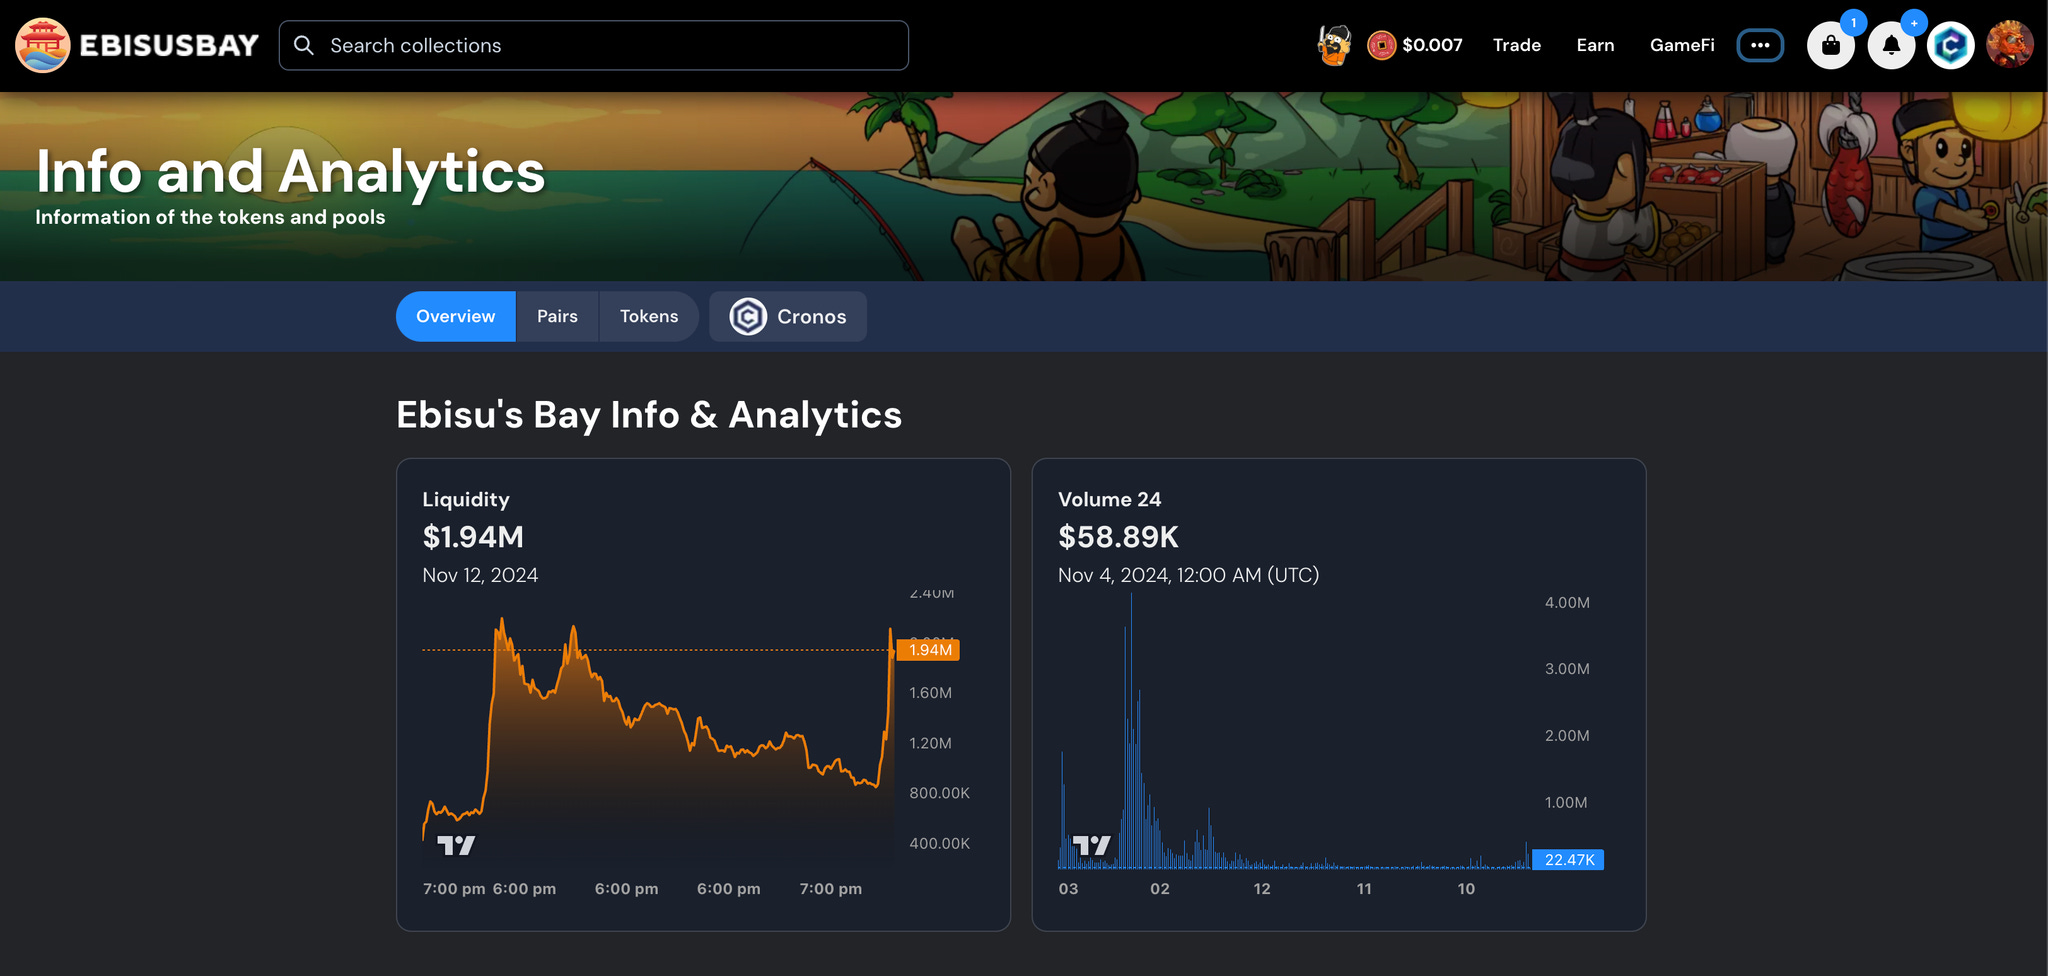This screenshot has height=976, width=2048.
Task: Click the Ebisu's Bay logo icon
Action: coord(42,45)
